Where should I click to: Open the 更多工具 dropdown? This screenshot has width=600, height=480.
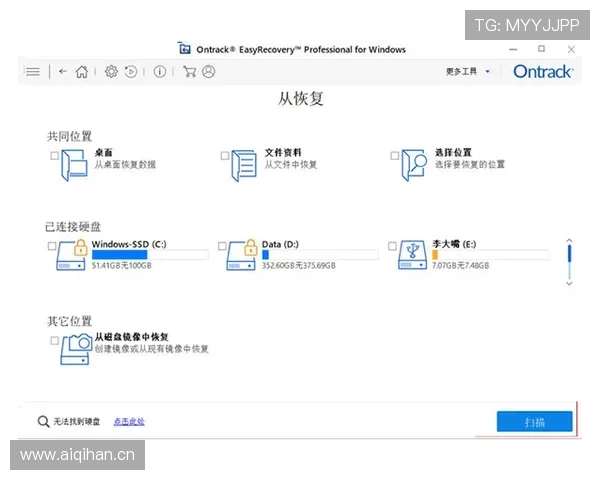(x=468, y=71)
